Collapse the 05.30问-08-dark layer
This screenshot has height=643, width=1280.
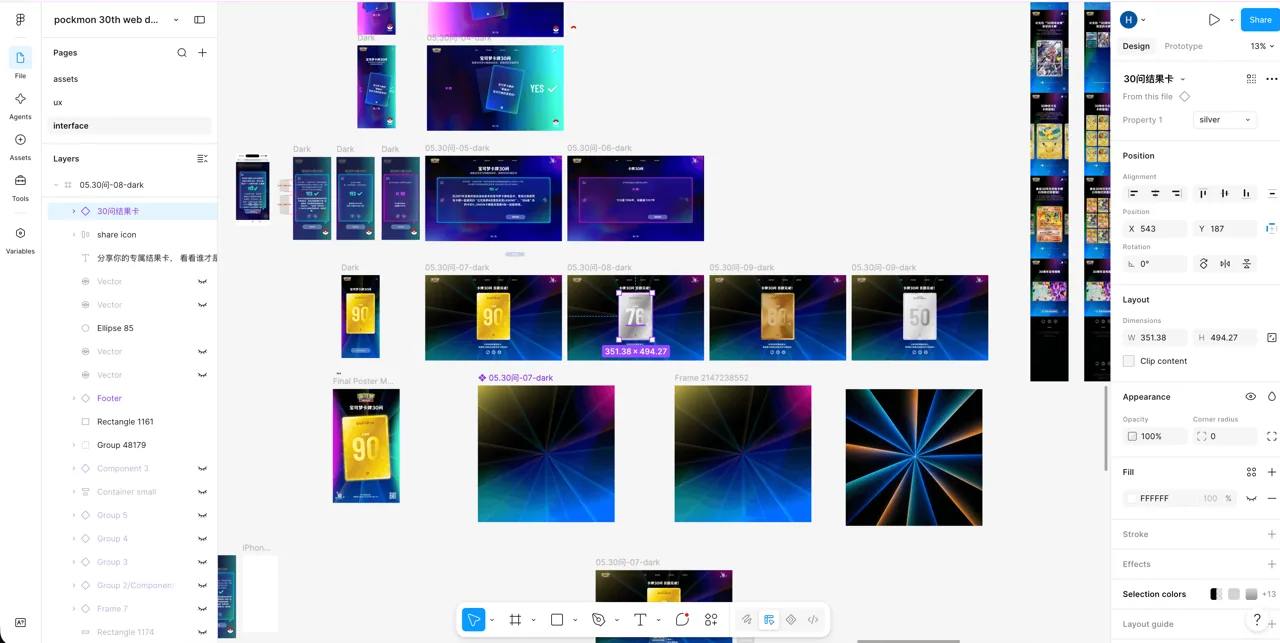pyautogui.click(x=56, y=185)
